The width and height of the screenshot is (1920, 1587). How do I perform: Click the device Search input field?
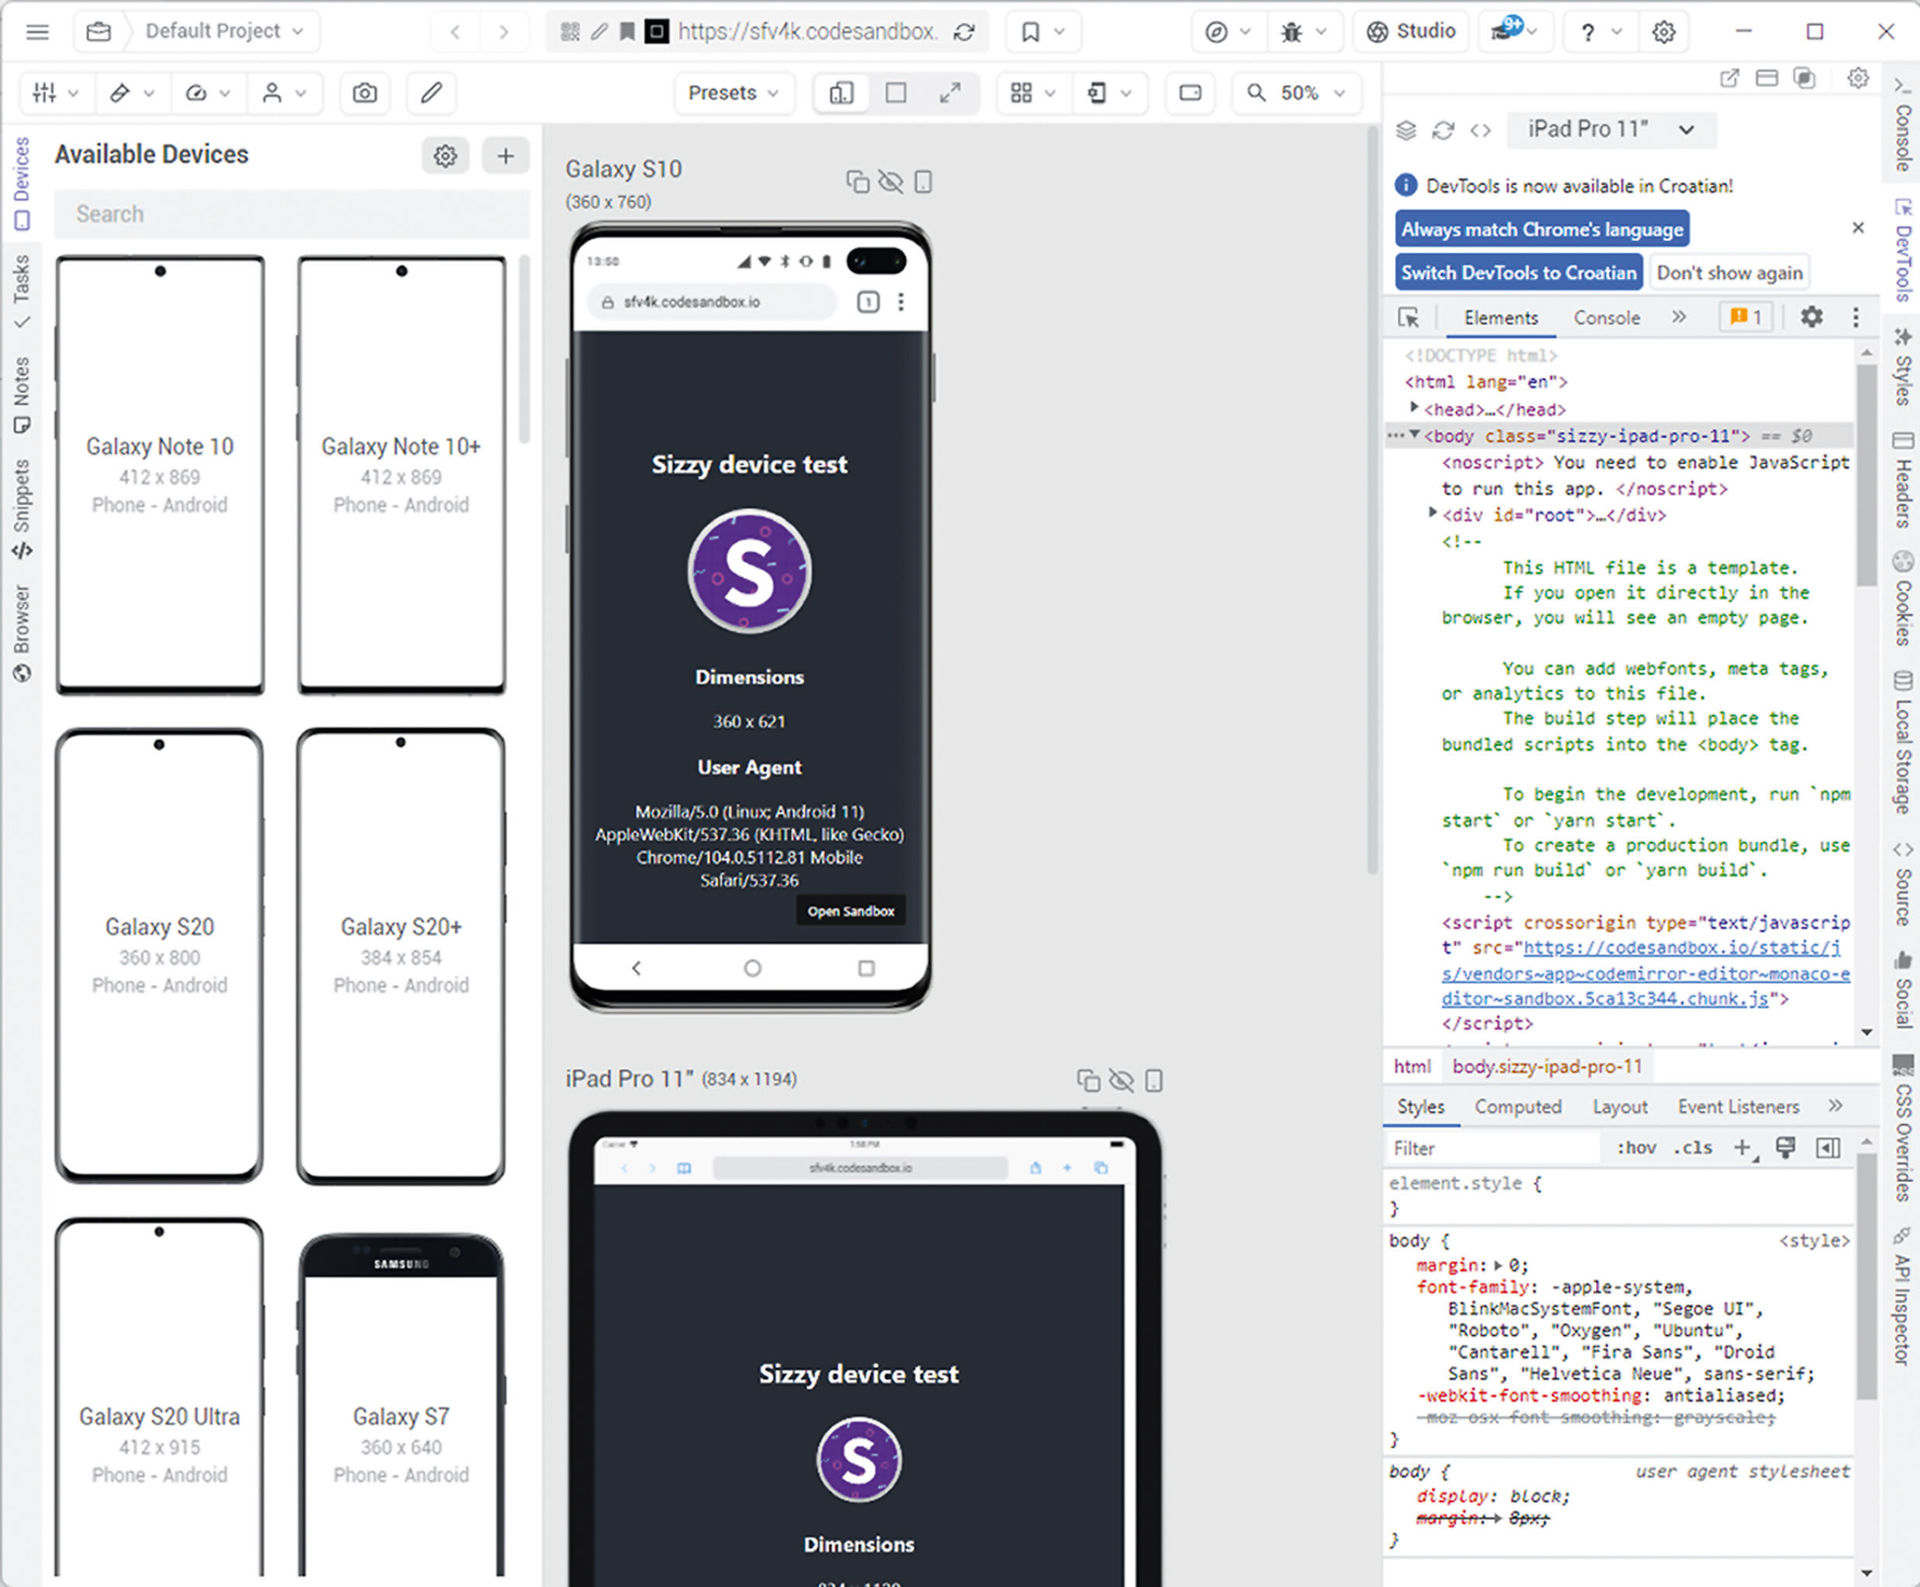(x=290, y=214)
